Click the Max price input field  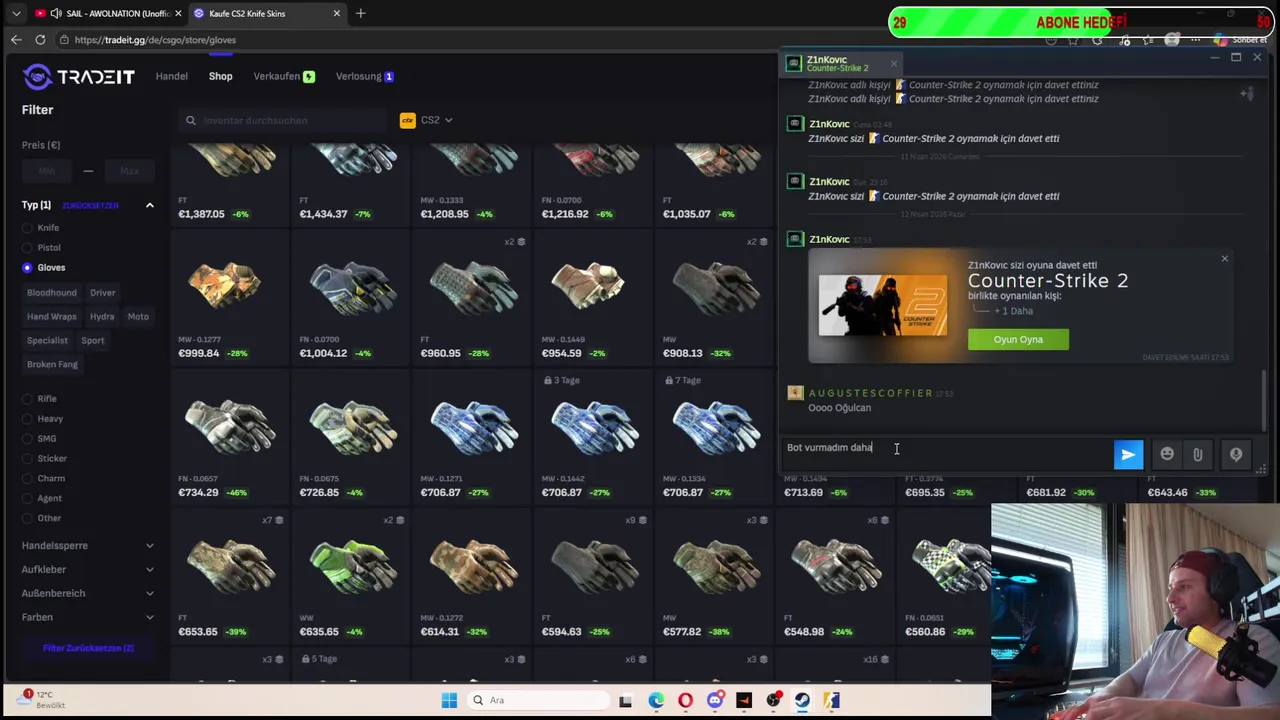coord(130,171)
